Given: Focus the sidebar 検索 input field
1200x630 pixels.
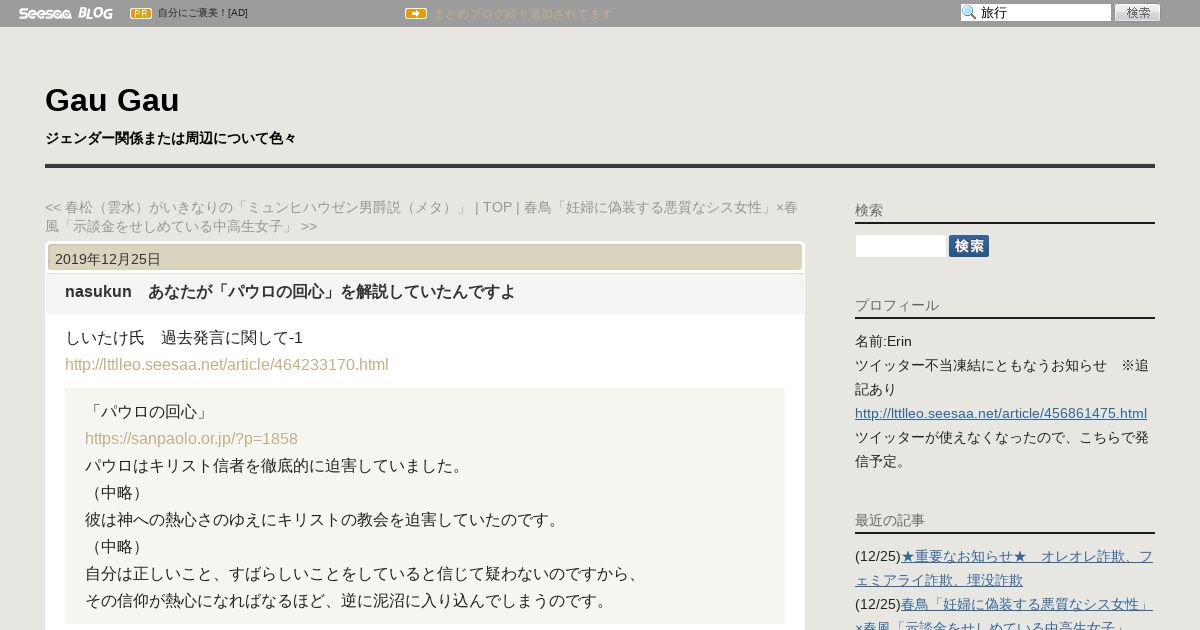Looking at the screenshot, I should click(x=901, y=246).
